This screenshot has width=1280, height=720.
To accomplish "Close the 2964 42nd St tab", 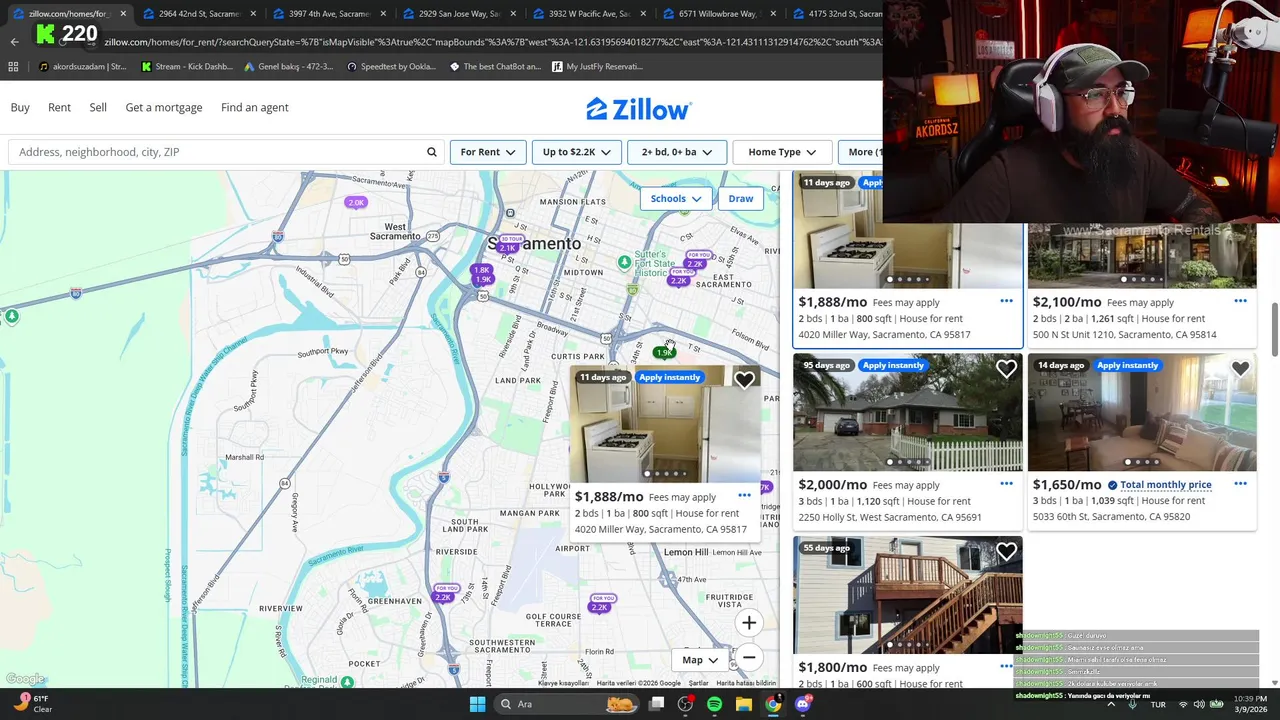I will (253, 14).
